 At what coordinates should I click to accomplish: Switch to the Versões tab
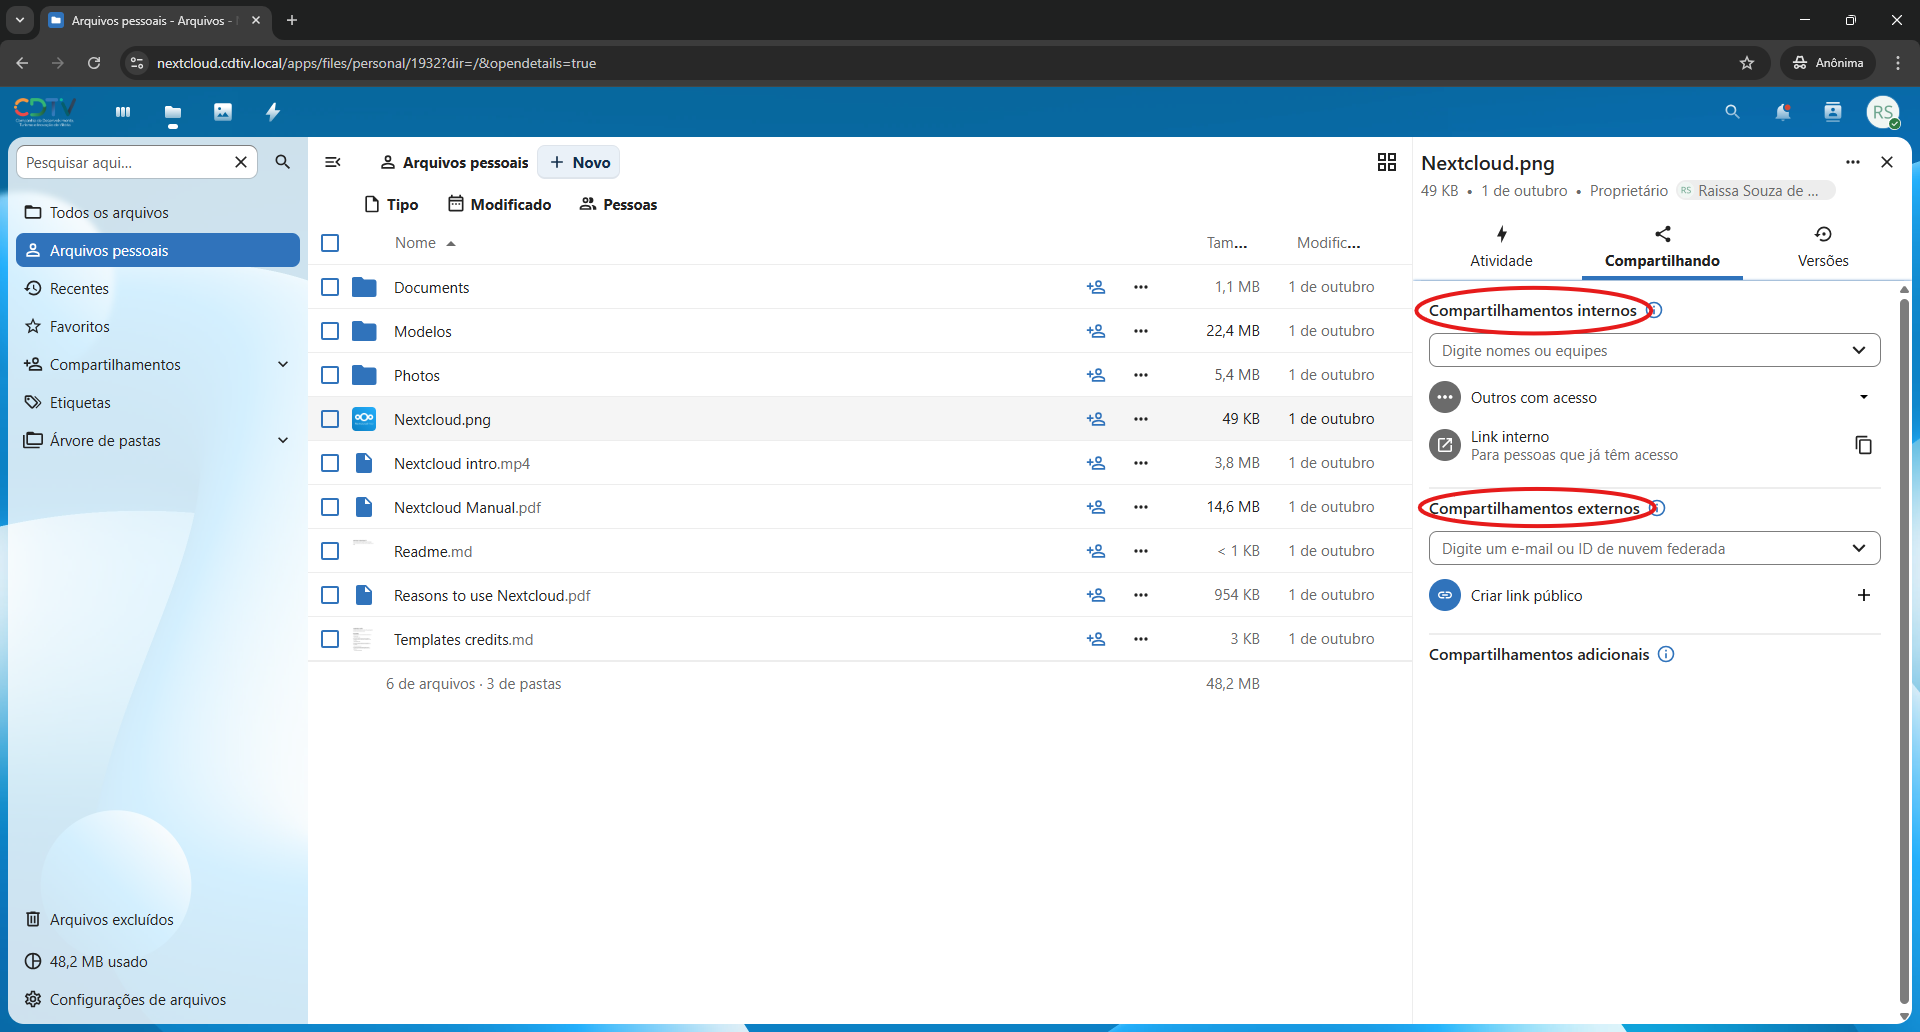1822,246
